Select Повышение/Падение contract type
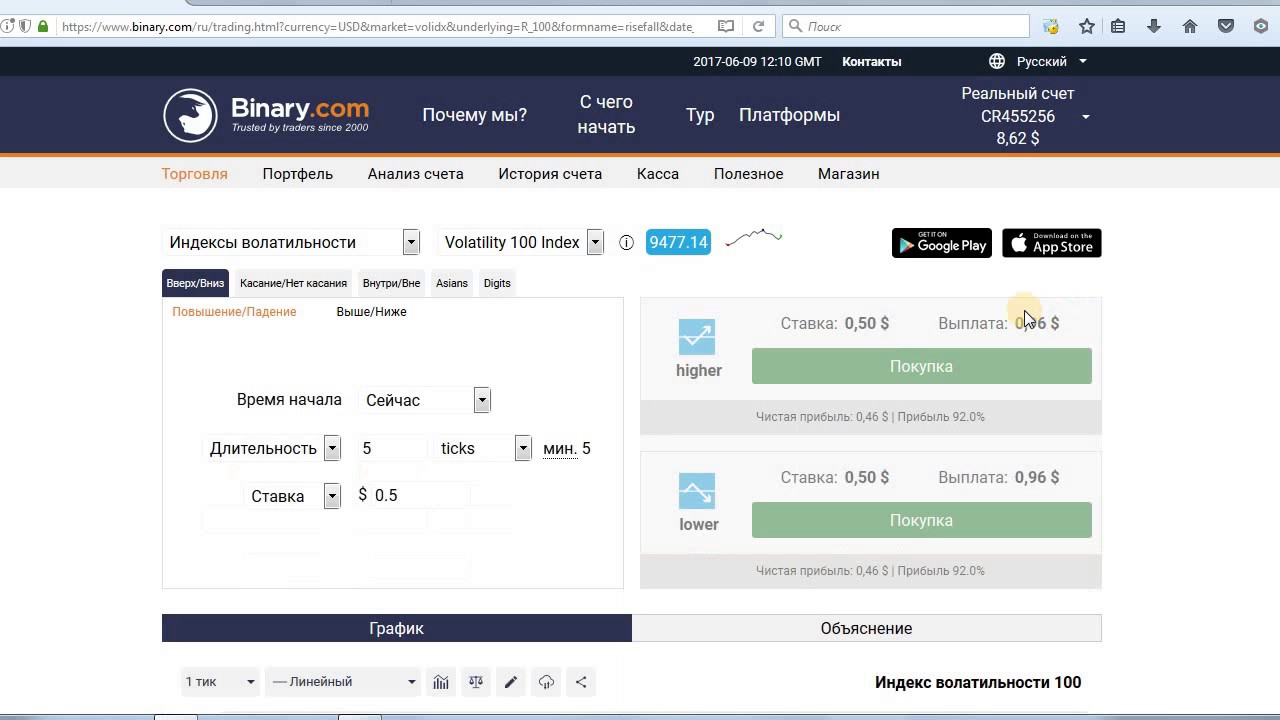The width and height of the screenshot is (1280, 720). (x=234, y=312)
